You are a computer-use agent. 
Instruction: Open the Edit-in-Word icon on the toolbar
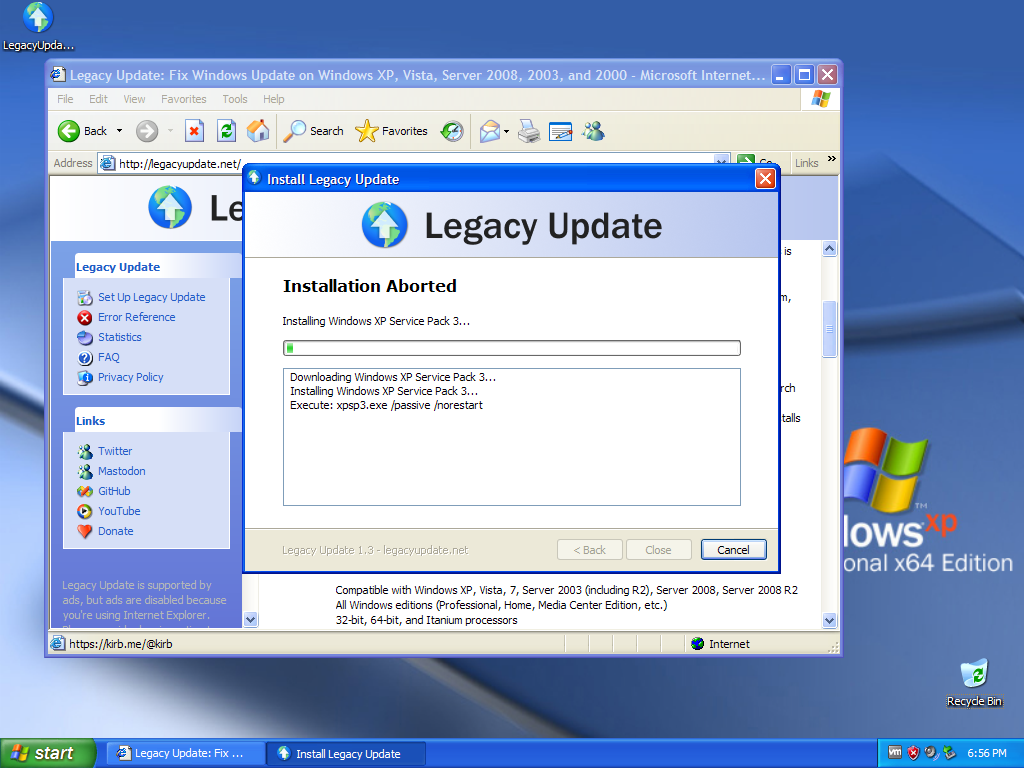click(560, 131)
